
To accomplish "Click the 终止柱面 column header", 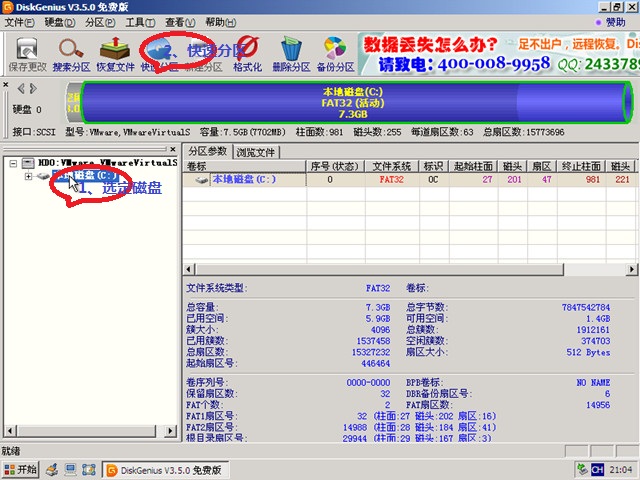I will click(581, 167).
